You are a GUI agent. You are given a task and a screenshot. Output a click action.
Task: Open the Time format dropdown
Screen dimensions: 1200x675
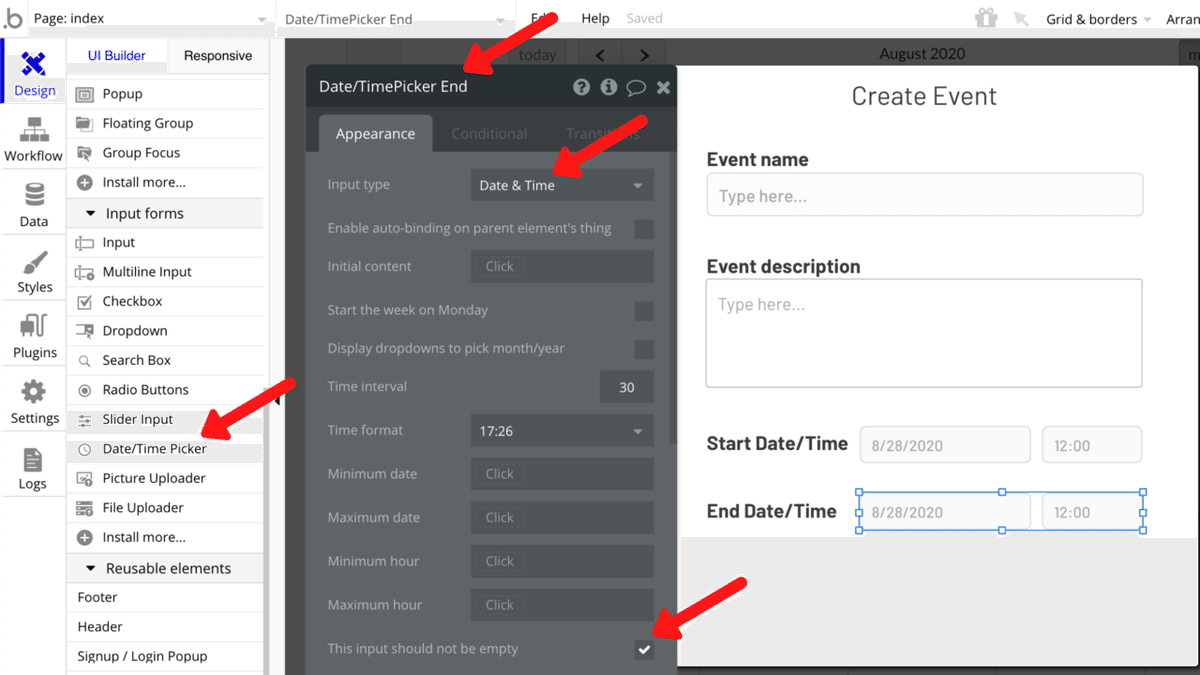click(x=562, y=431)
